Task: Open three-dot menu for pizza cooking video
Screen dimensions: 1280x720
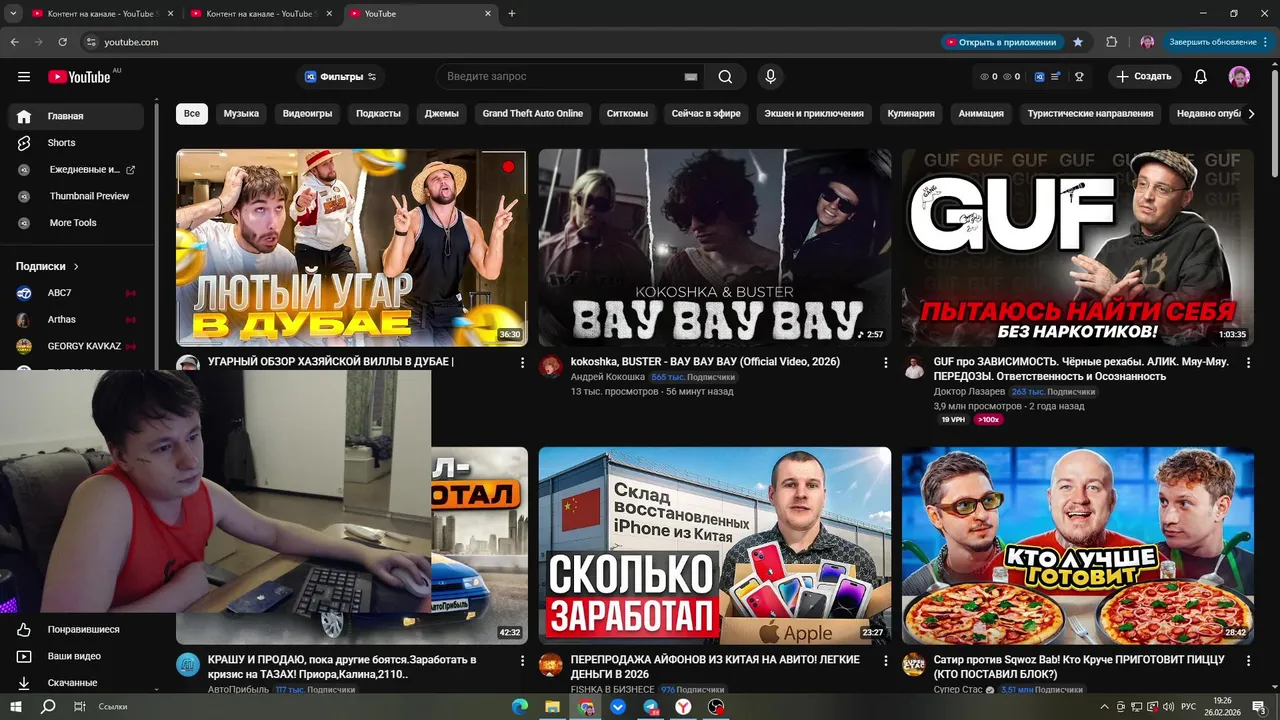Action: pos(1248,661)
